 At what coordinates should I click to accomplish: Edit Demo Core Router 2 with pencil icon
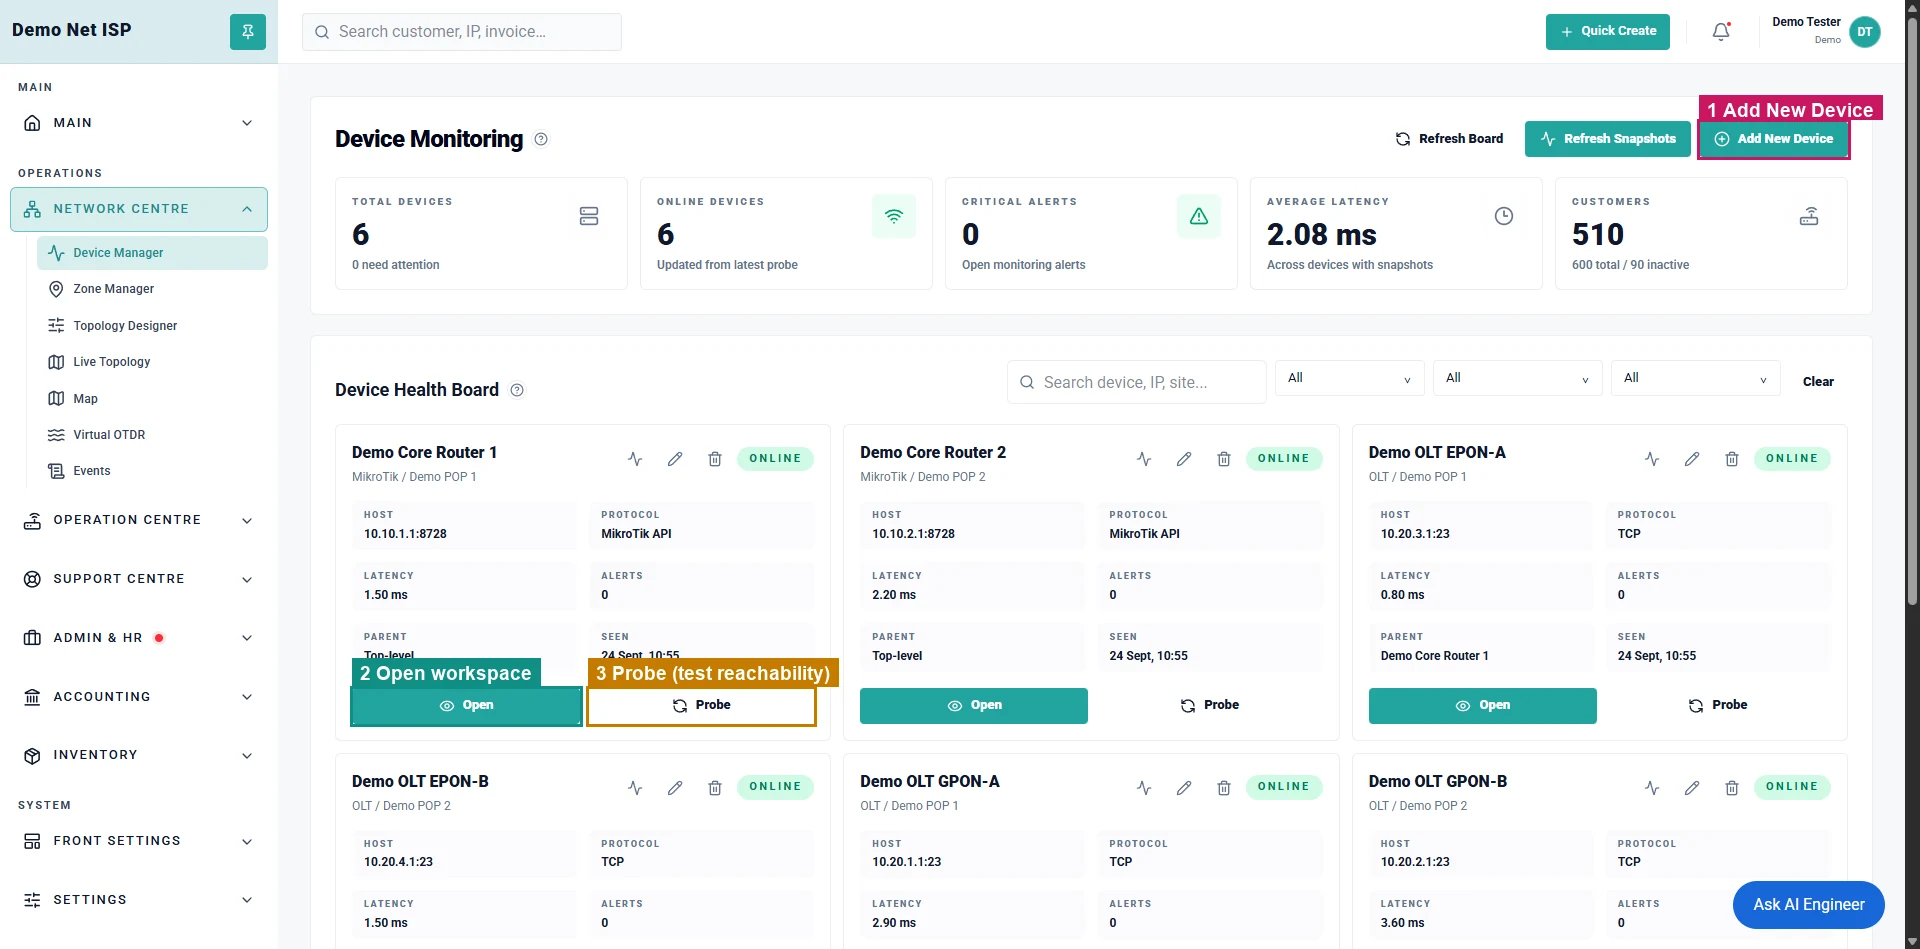(1184, 459)
